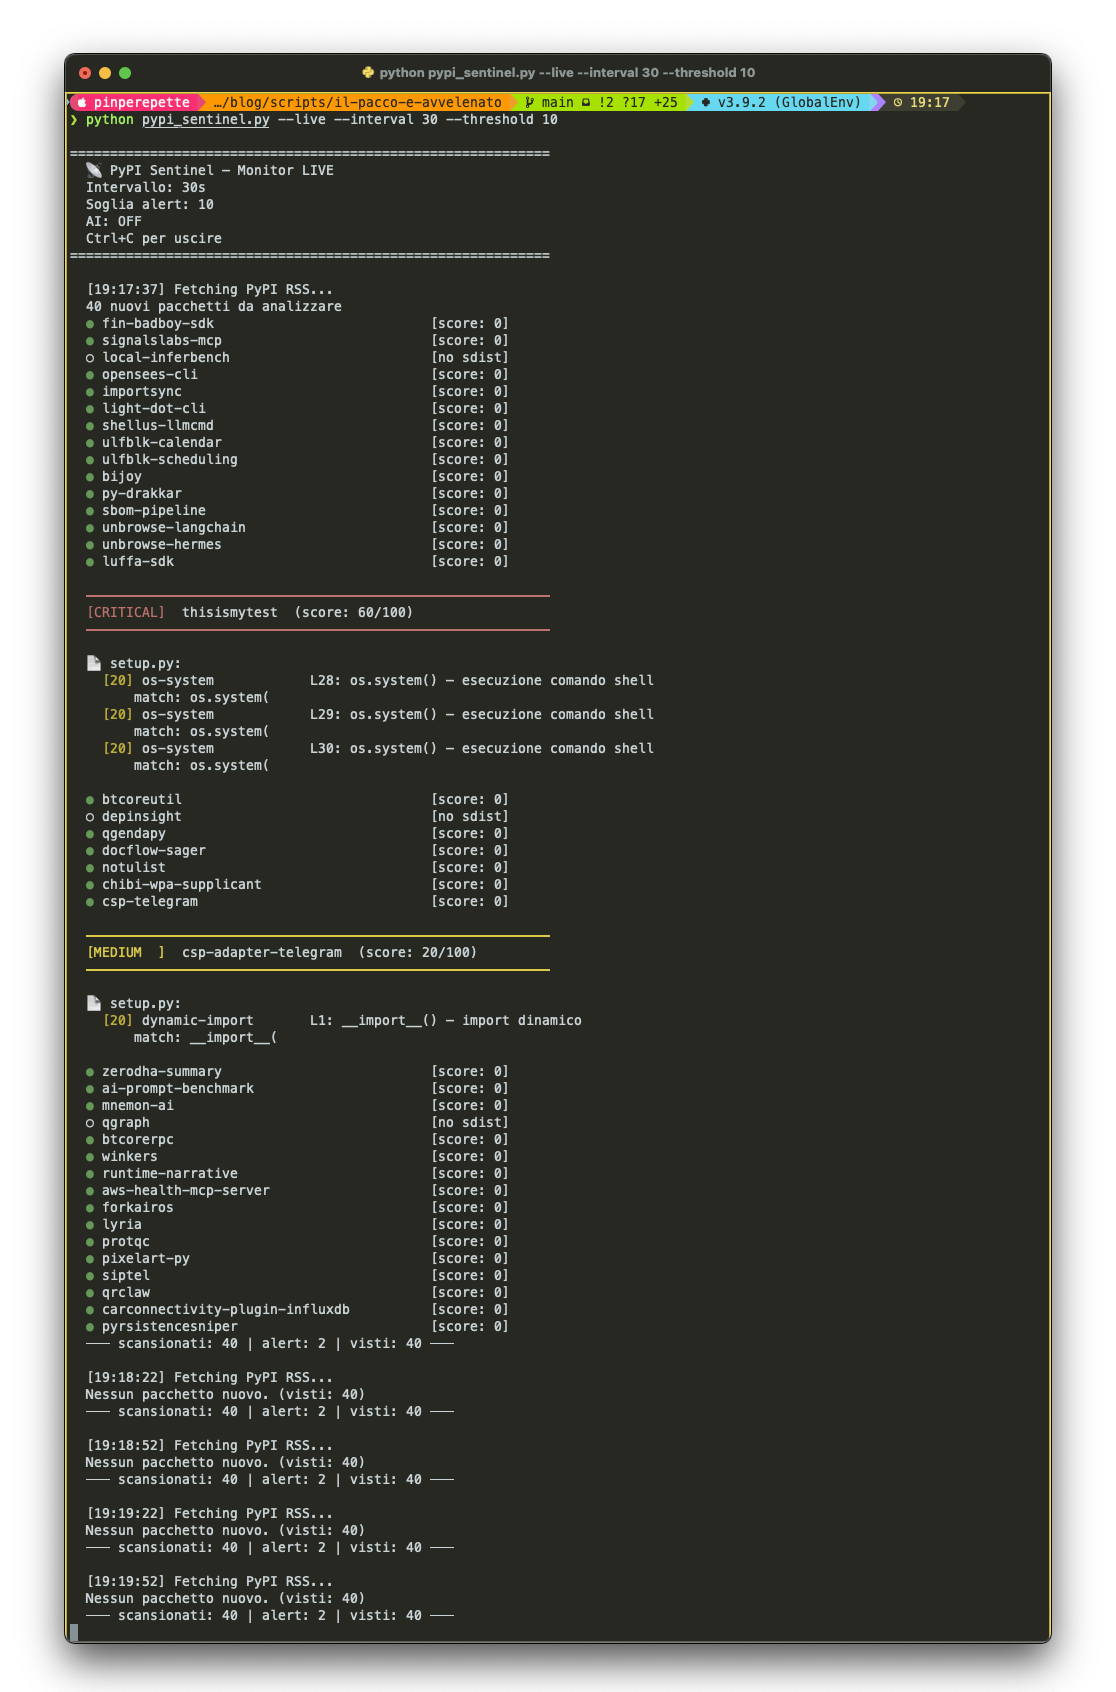The width and height of the screenshot is (1116, 1692).
Task: Click the green zoom window button
Action: 125,72
